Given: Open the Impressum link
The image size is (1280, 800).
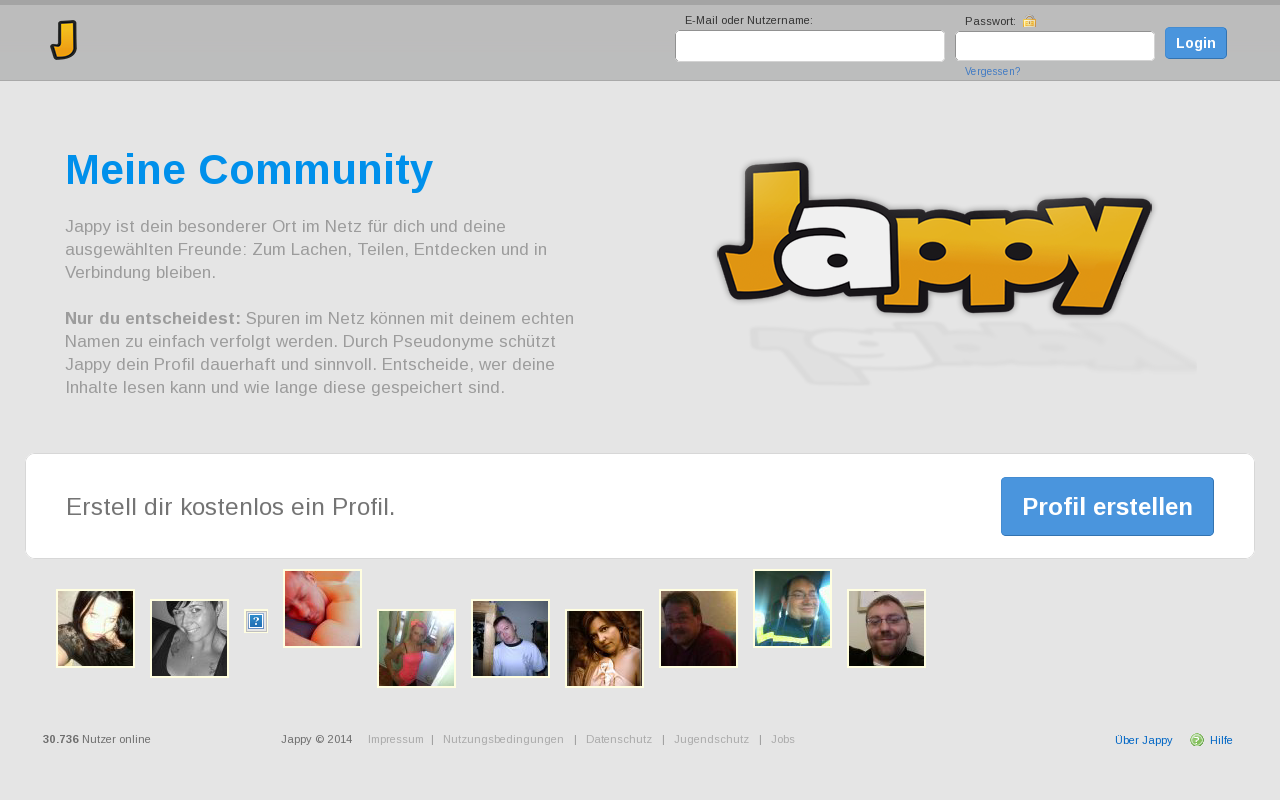Looking at the screenshot, I should pyautogui.click(x=396, y=739).
